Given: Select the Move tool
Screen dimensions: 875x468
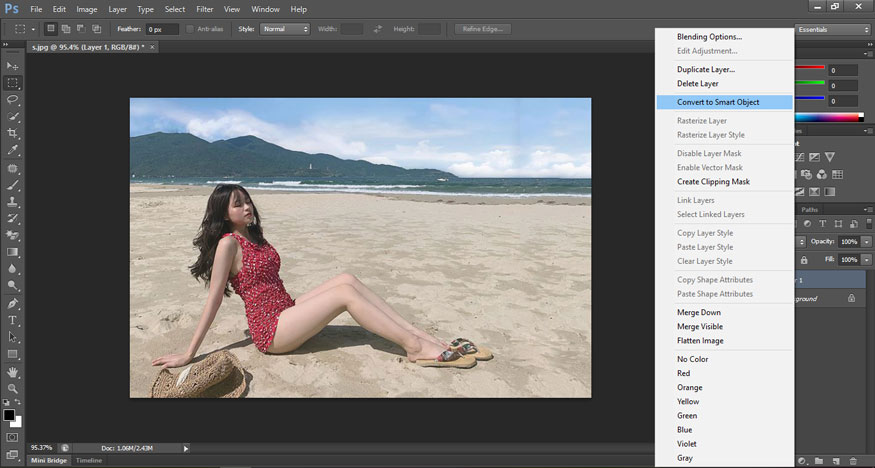Looking at the screenshot, I should (x=13, y=66).
